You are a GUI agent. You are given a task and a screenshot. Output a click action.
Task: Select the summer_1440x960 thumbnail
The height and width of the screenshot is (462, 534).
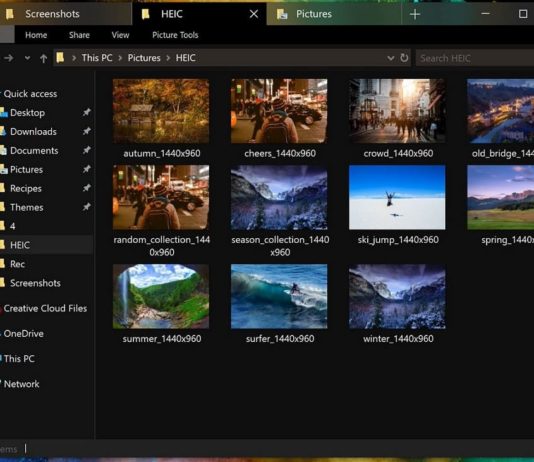[x=161, y=297]
